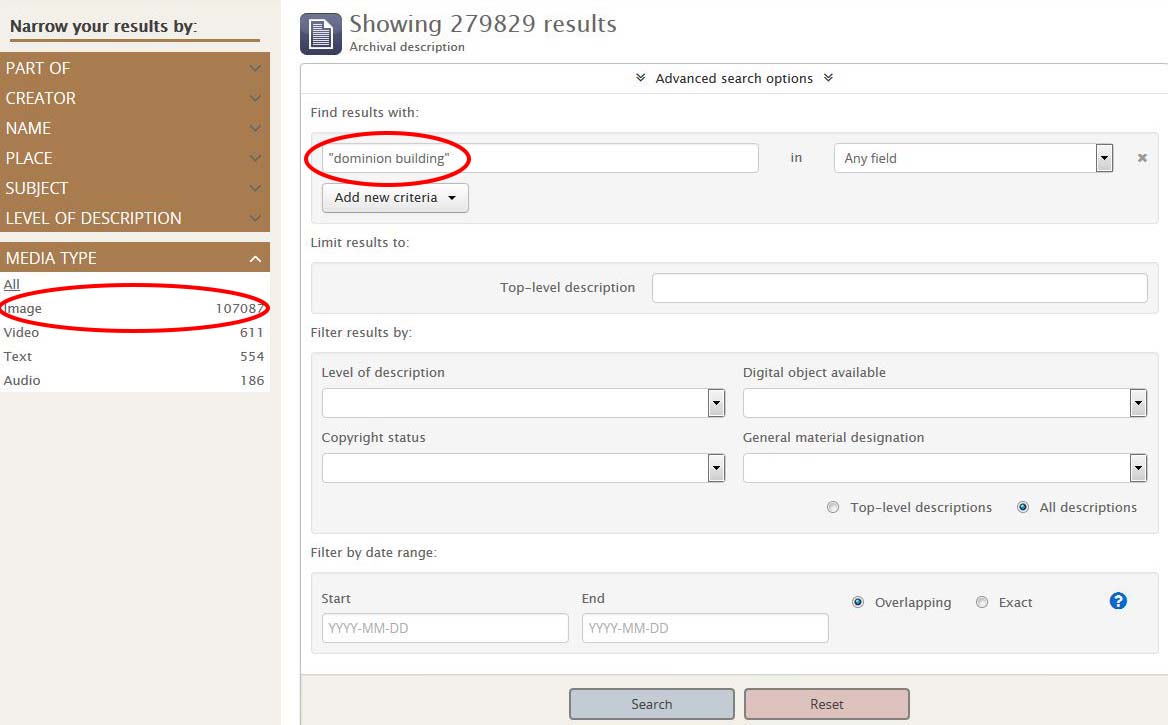1168x725 pixels.
Task: Expand the LEVEL OF DESCRIPTION facet
Action: point(135,218)
